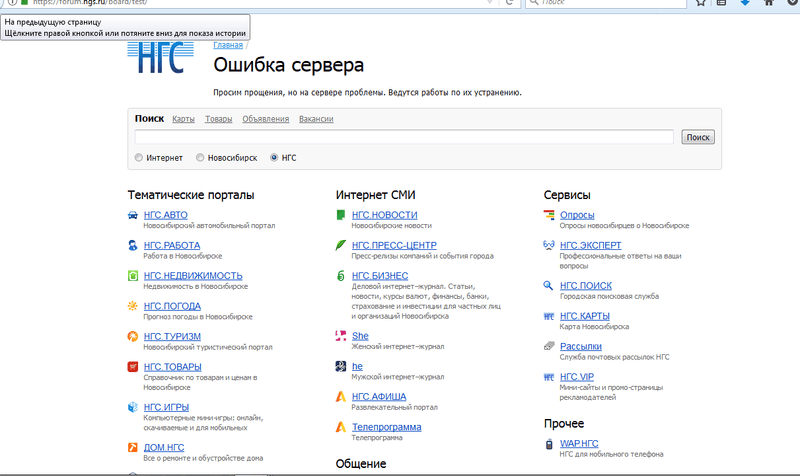Viewport: 800px width, 476px height.
Task: Select the Интернет search scope radio
Action: point(139,158)
